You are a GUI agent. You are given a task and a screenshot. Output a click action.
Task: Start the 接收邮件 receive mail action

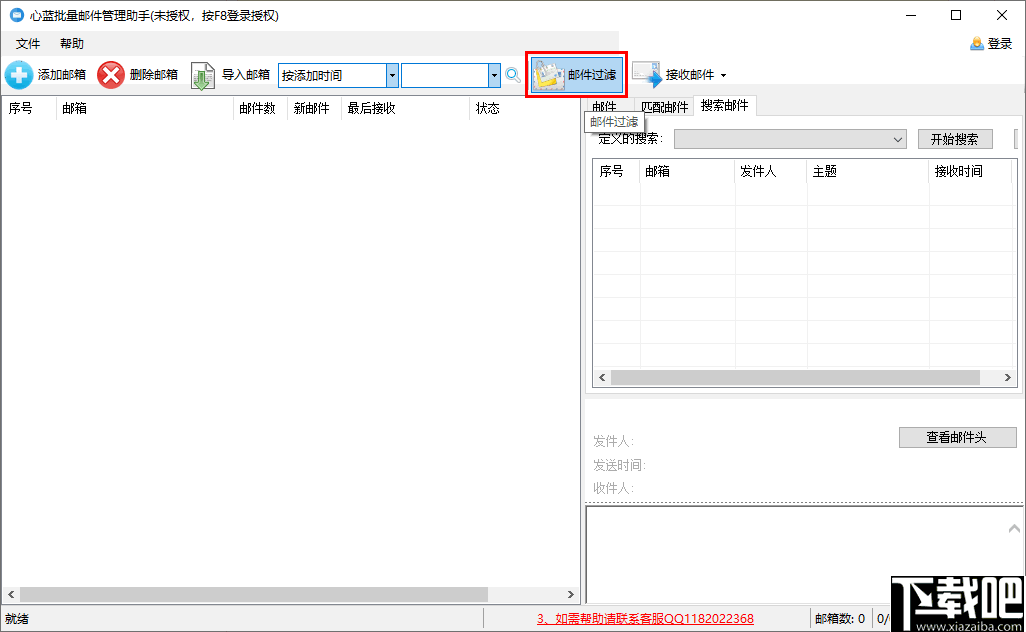[646, 74]
